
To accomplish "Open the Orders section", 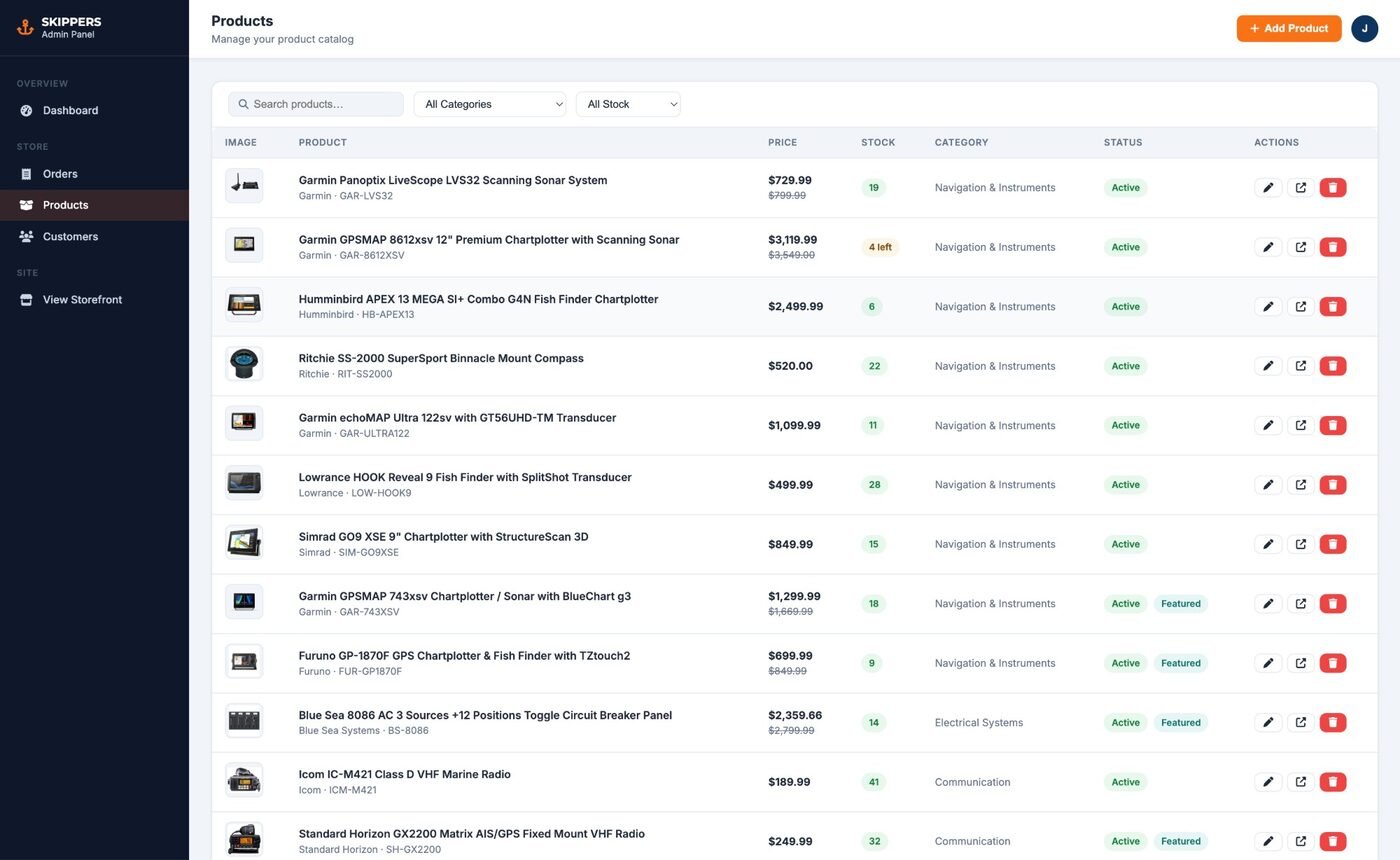I will pos(94,174).
